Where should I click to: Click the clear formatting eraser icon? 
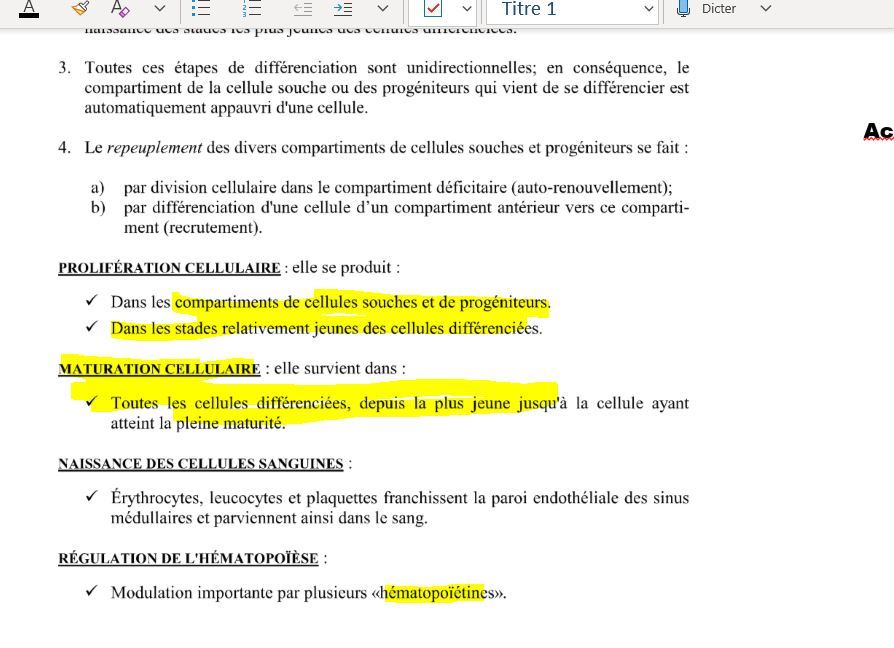[120, 8]
